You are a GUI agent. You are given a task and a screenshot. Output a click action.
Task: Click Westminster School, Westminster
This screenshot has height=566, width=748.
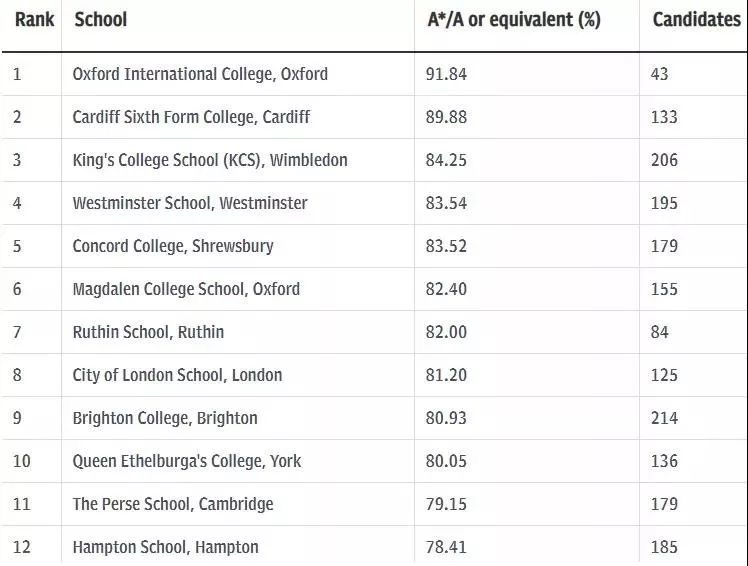coord(190,203)
